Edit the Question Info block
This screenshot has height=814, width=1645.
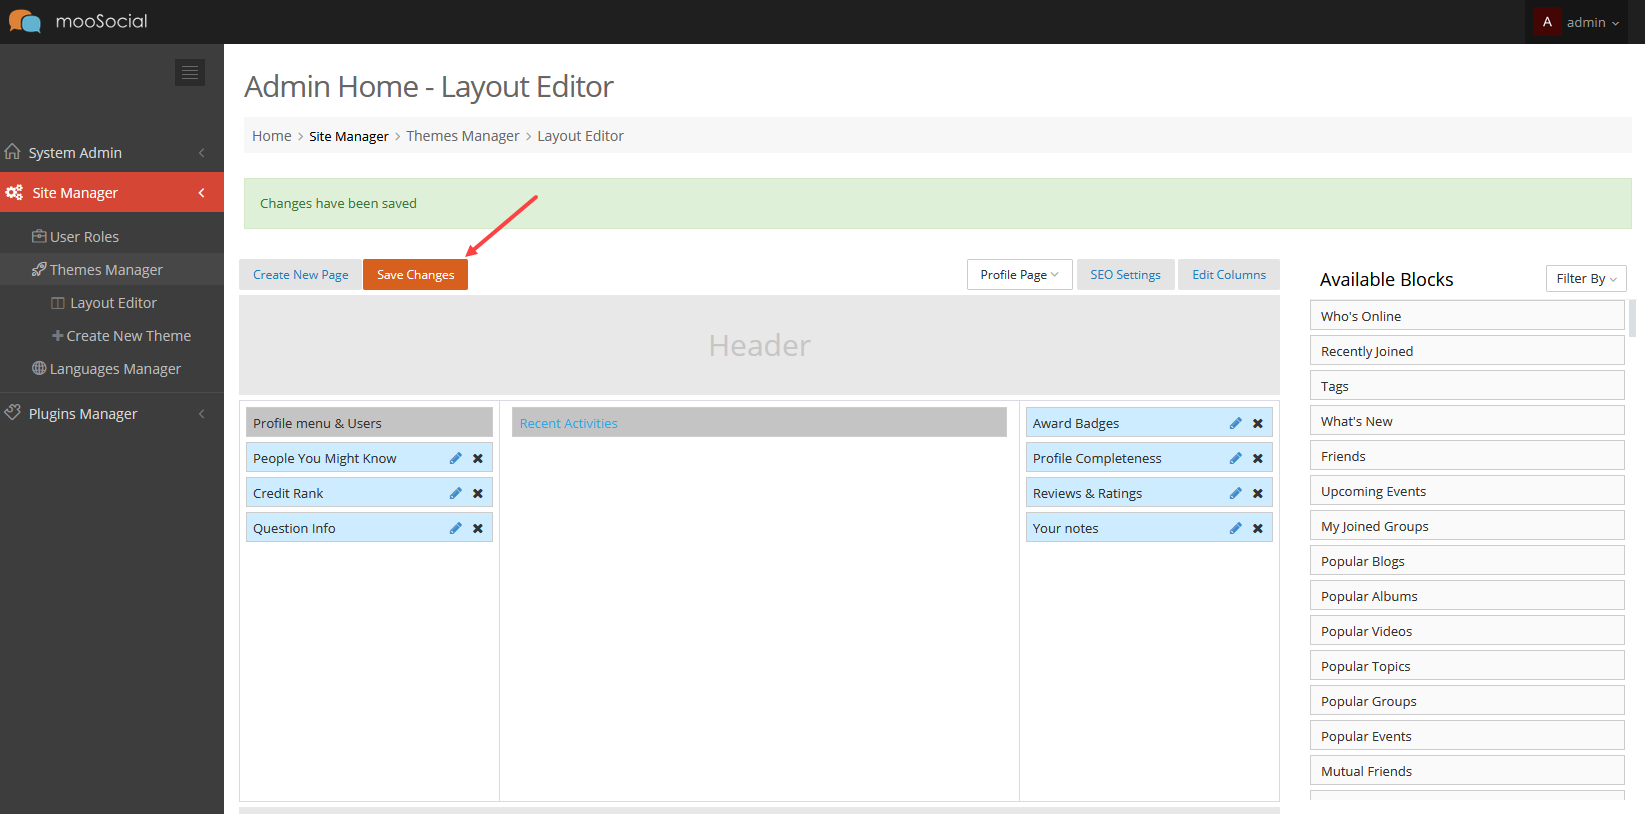pos(456,528)
